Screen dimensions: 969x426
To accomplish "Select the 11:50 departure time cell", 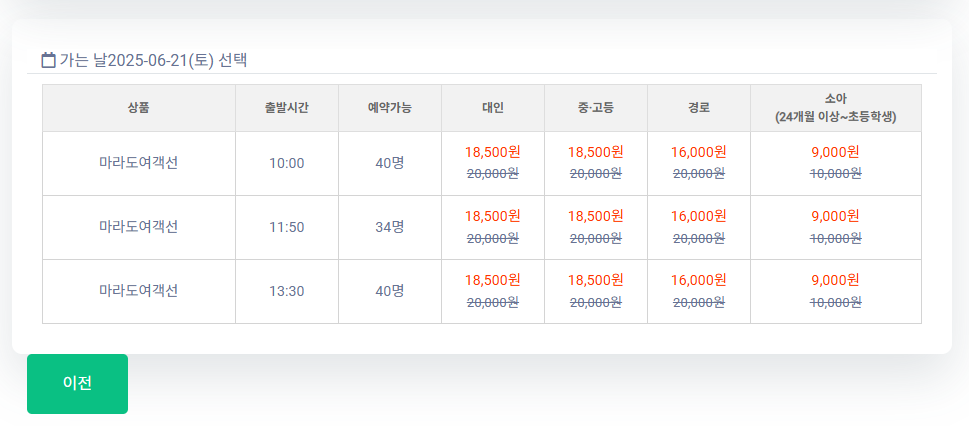I will click(287, 228).
